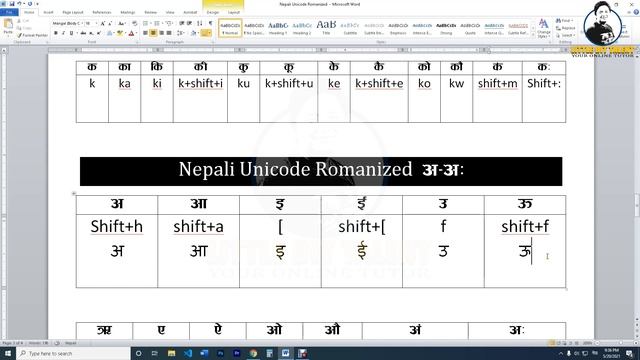Click the Text Effects icon
The image size is (640, 360).
[110, 33]
